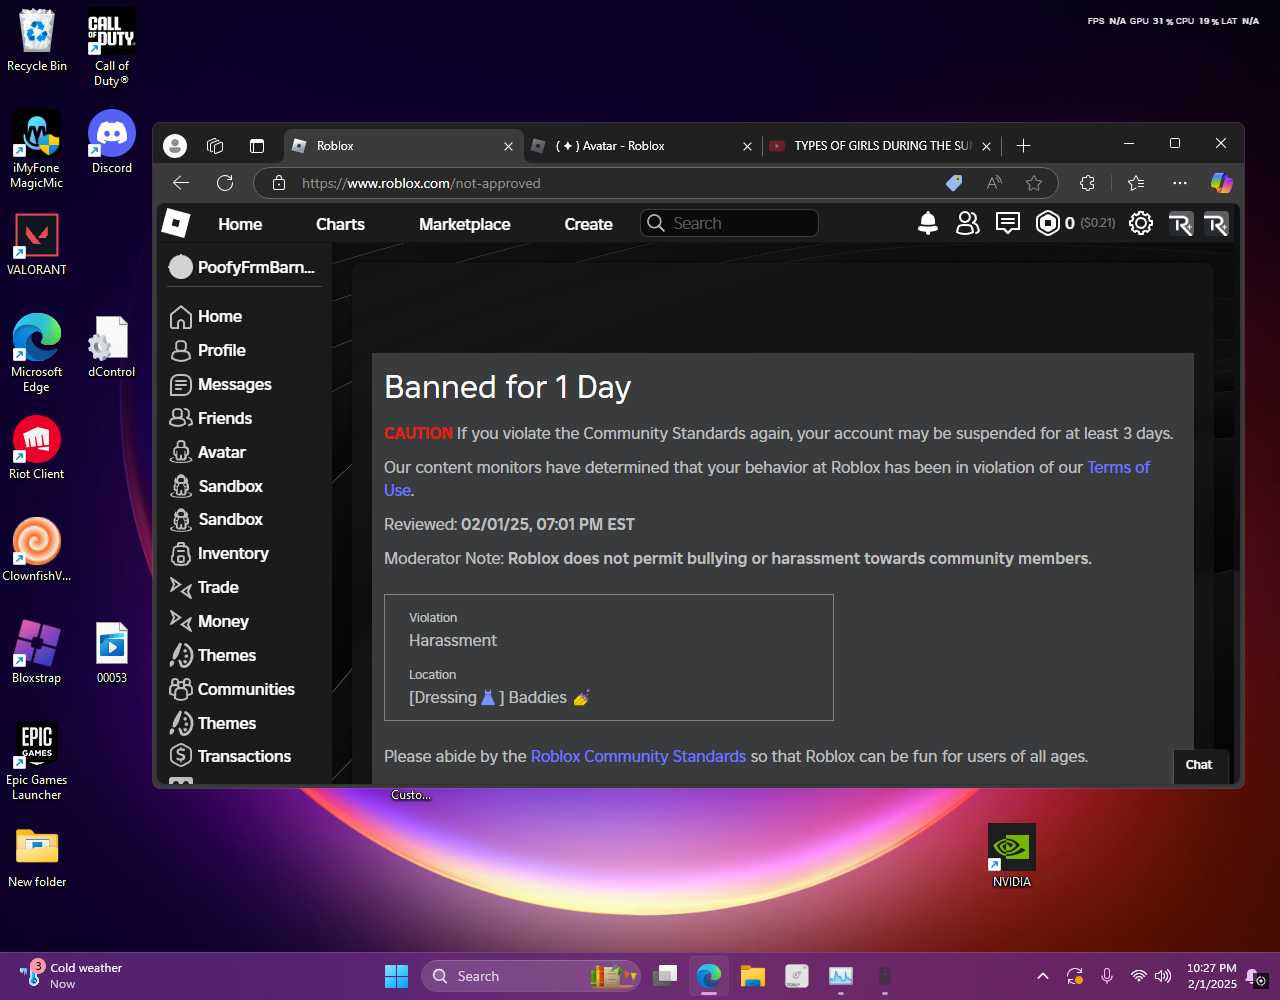Viewport: 1280px width, 1000px height.
Task: Close the YouTube video tab
Action: coord(987,146)
